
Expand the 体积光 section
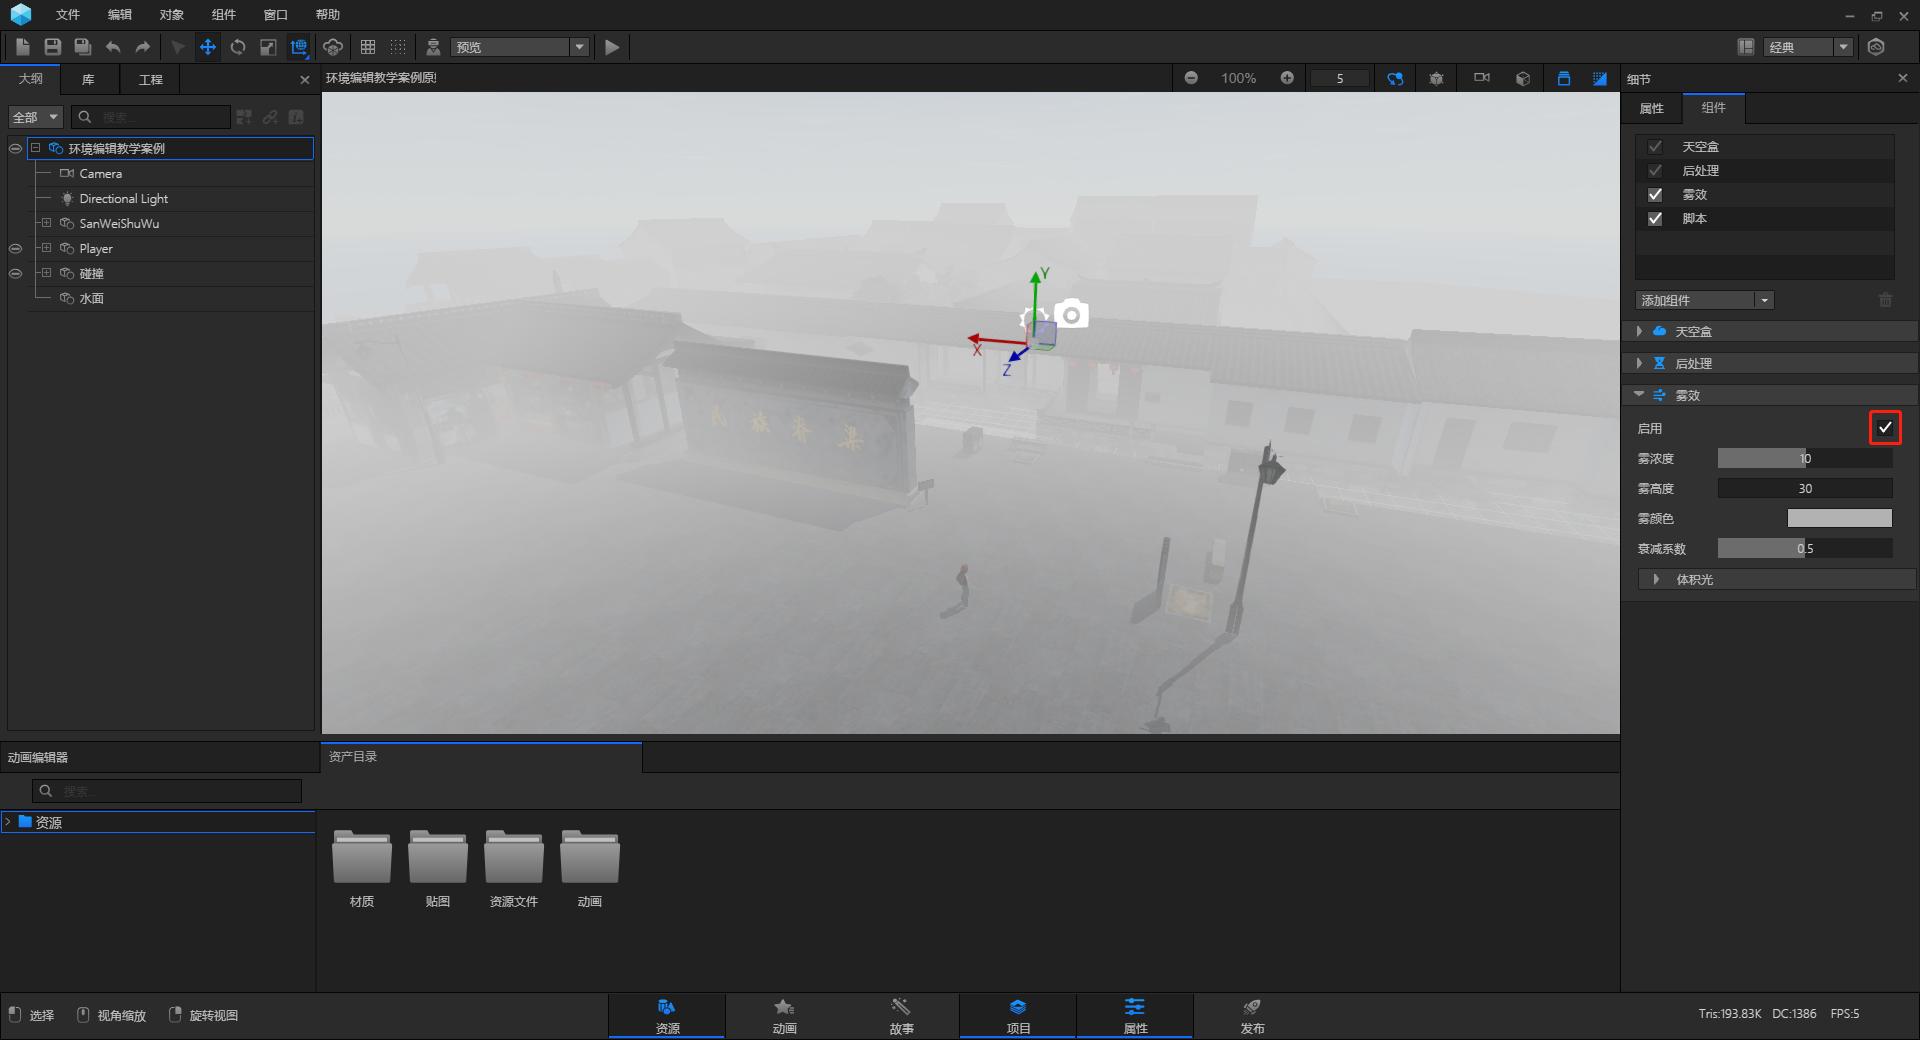(1656, 579)
